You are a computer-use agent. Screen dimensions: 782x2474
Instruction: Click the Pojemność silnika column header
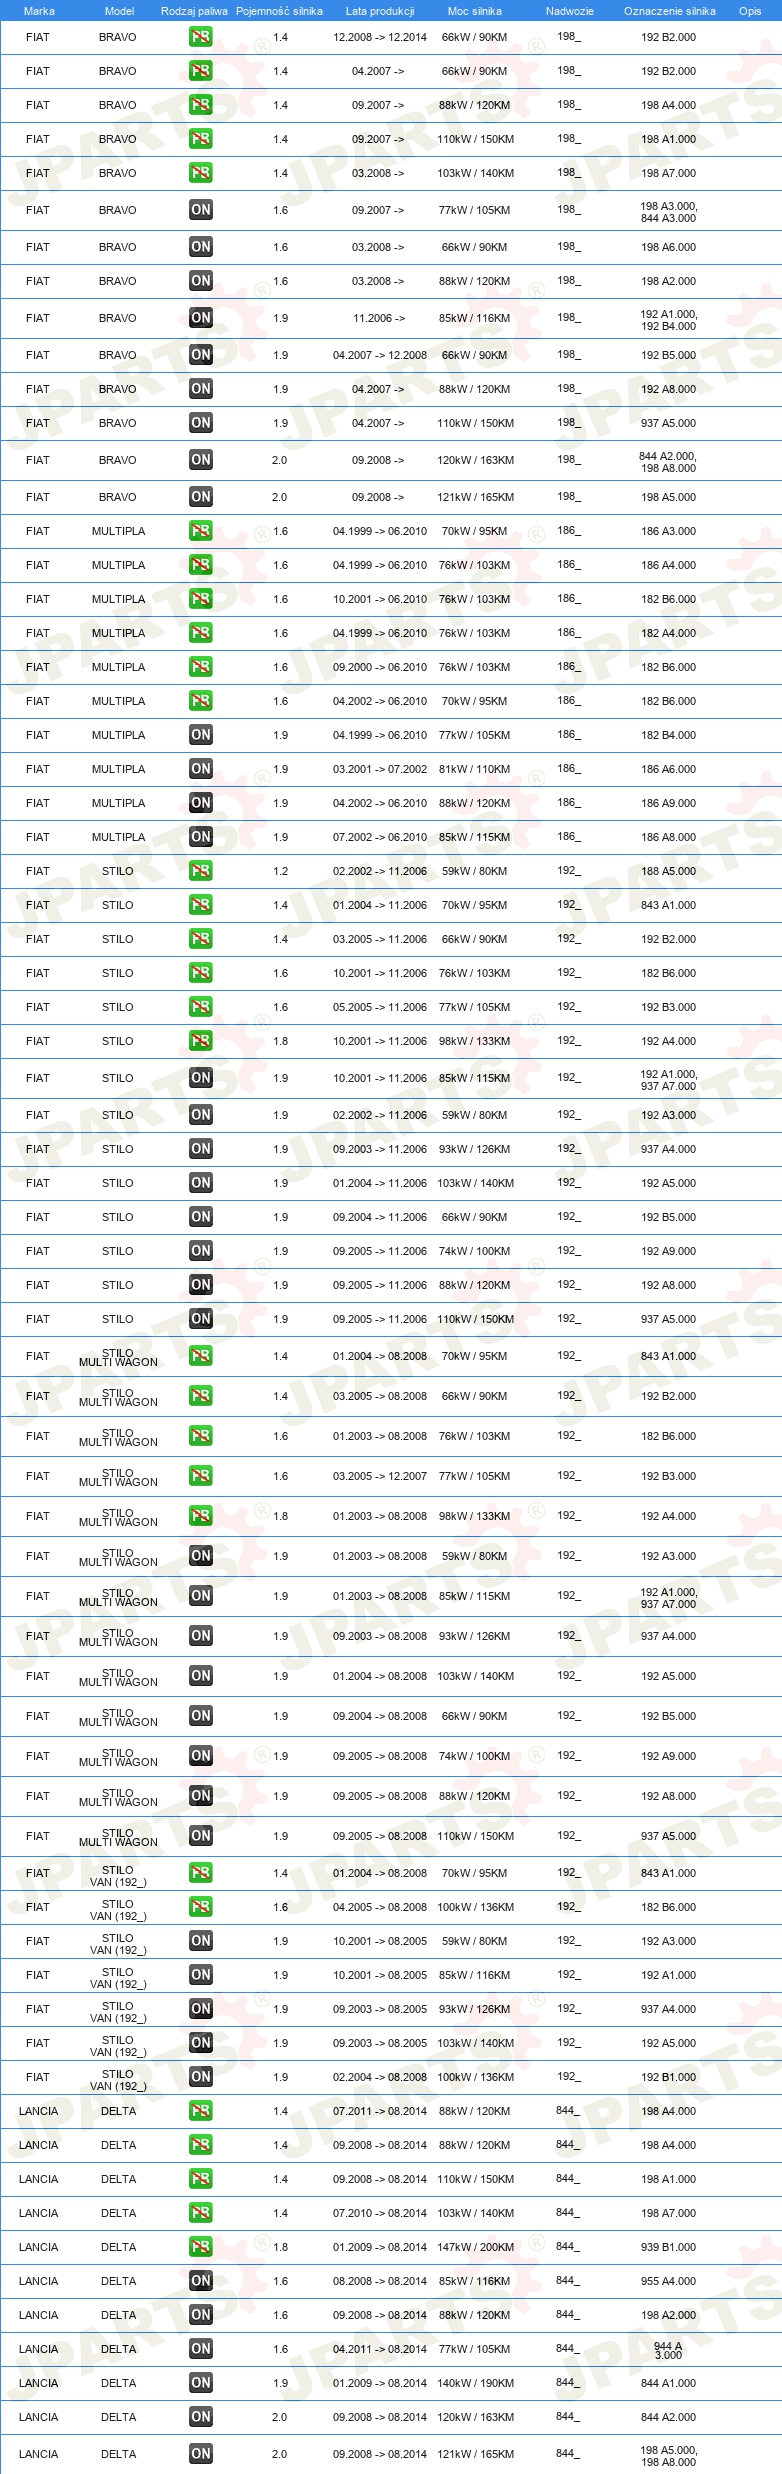pyautogui.click(x=279, y=11)
